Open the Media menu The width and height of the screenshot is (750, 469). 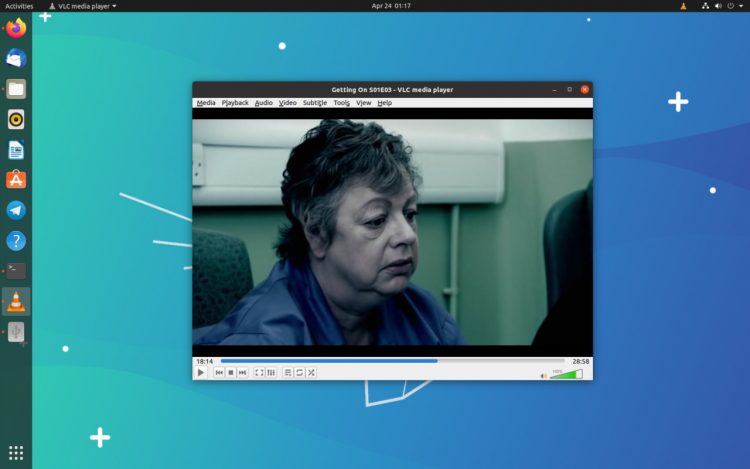206,103
